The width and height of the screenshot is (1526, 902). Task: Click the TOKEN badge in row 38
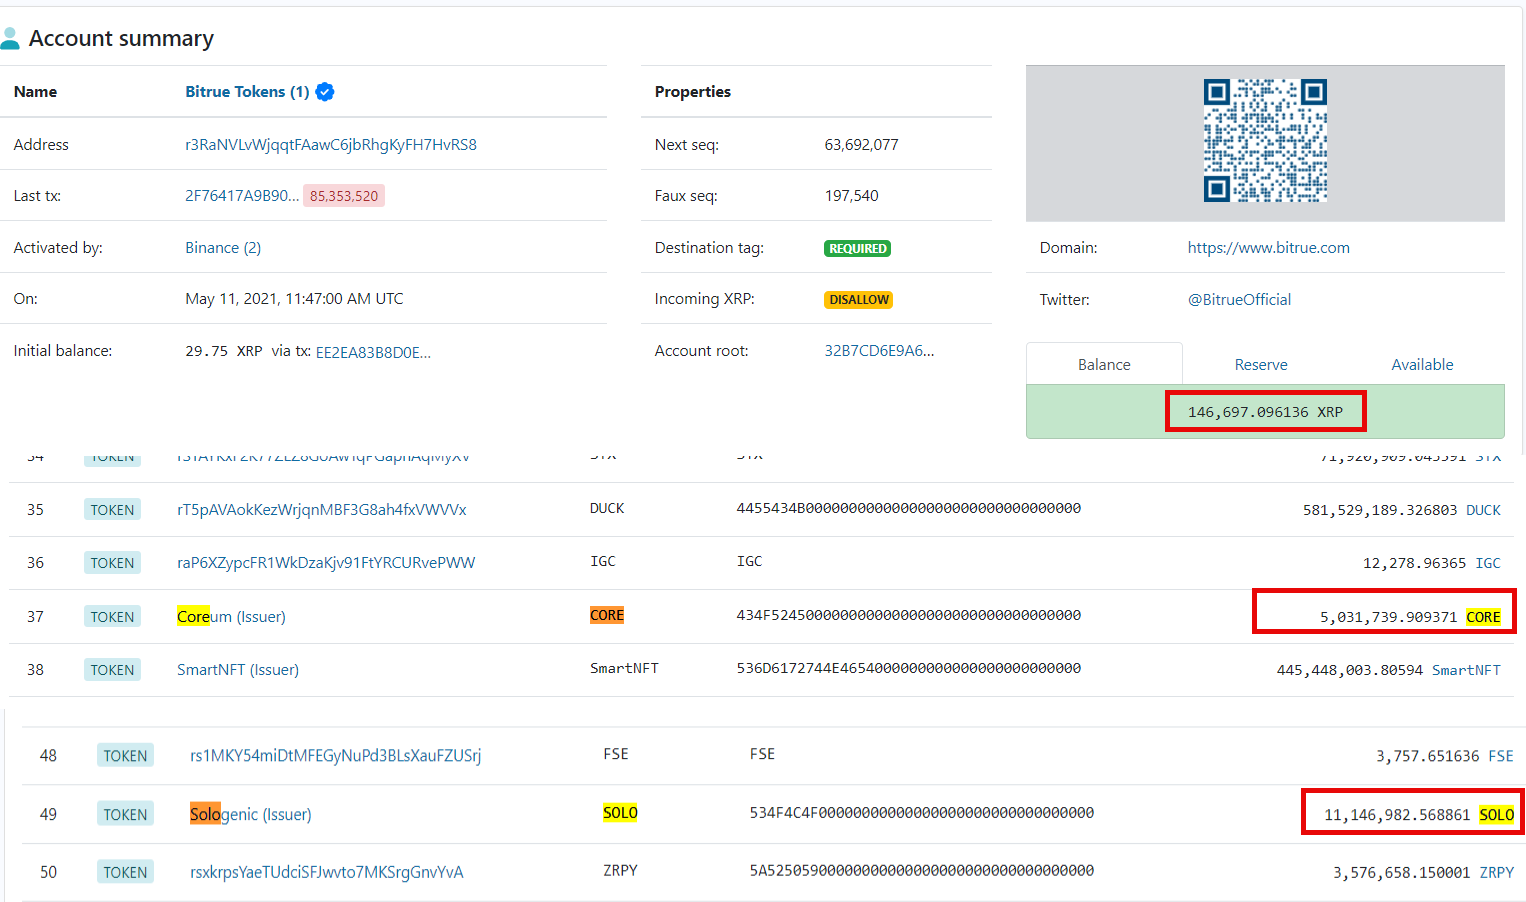point(112,670)
